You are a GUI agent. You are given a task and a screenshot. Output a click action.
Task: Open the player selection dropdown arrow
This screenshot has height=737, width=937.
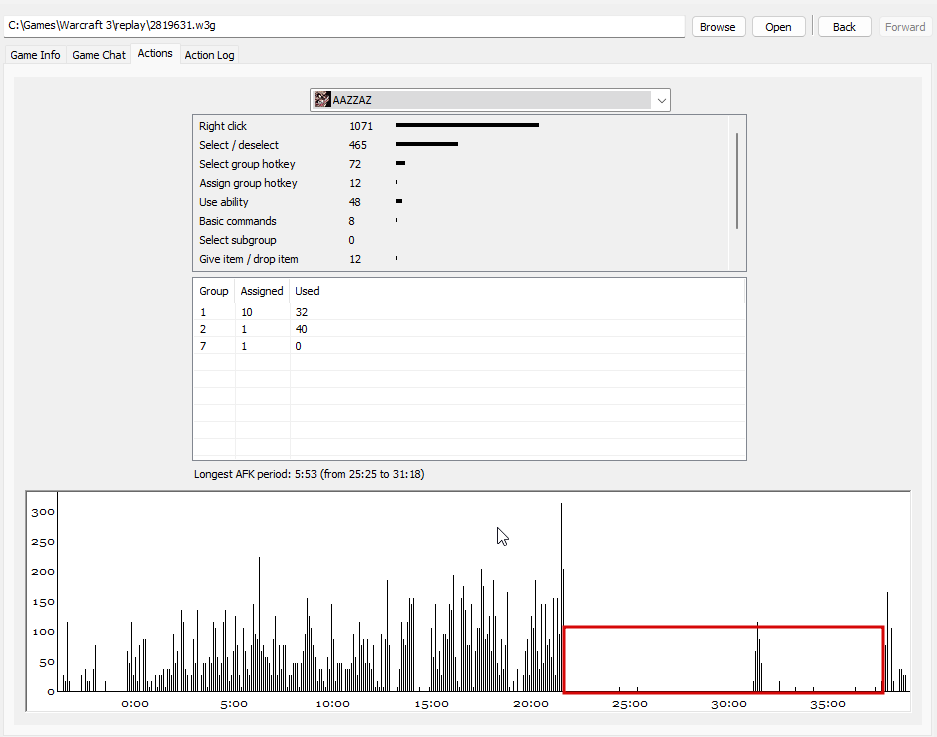click(661, 100)
